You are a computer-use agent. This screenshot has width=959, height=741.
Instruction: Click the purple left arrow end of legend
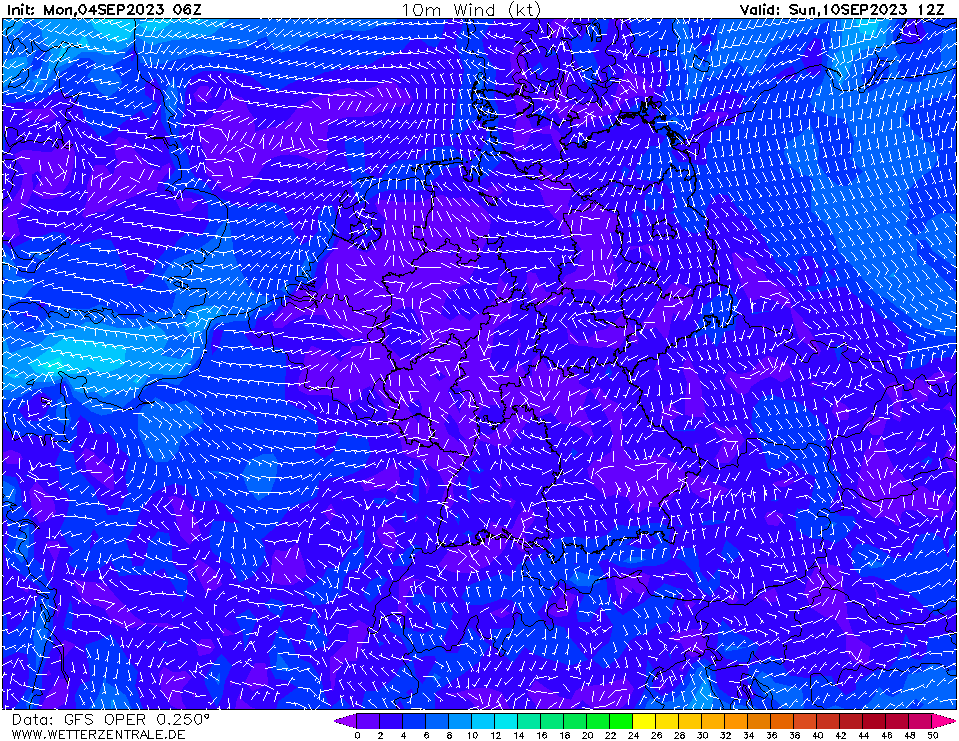[x=346, y=721]
